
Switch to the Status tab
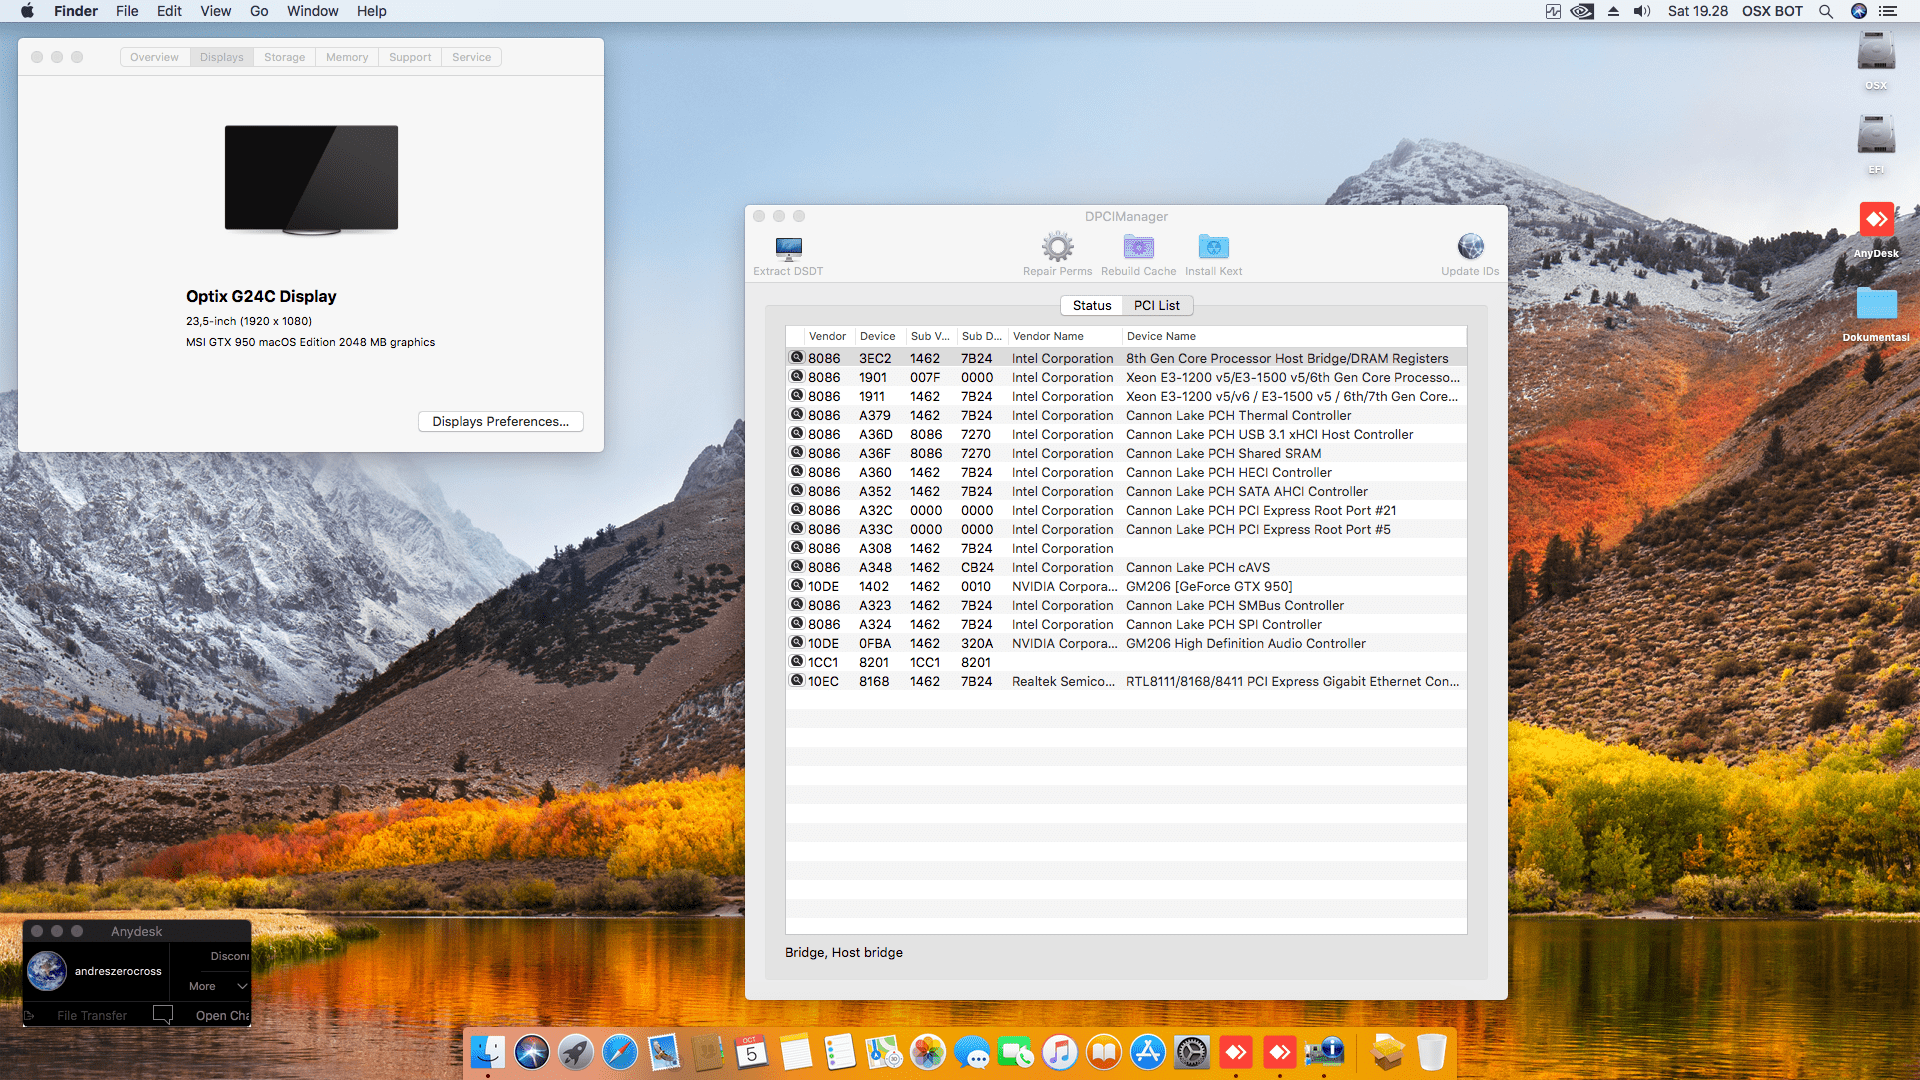tap(1091, 306)
